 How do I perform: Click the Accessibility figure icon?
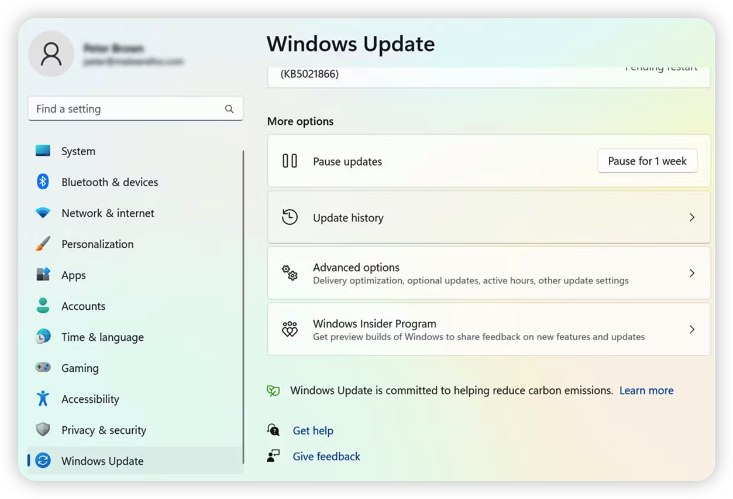coord(43,398)
